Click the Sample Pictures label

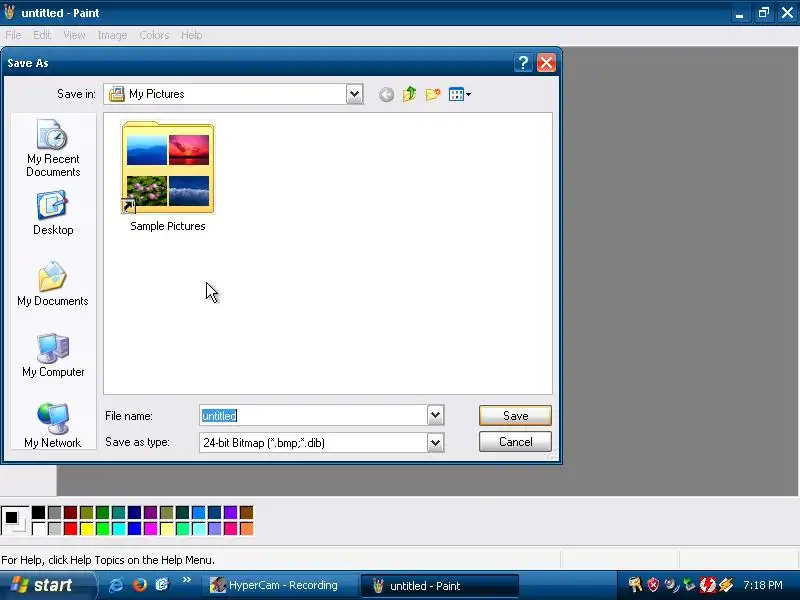click(168, 226)
